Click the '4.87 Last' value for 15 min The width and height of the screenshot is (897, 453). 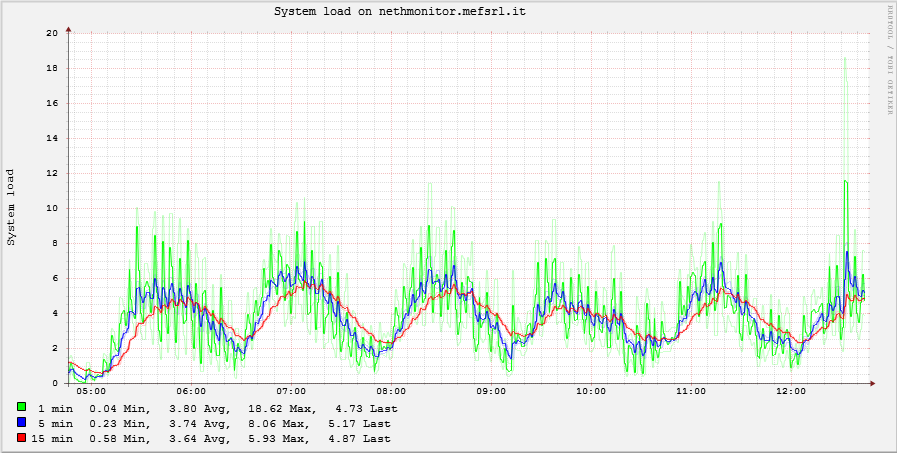[358, 439]
